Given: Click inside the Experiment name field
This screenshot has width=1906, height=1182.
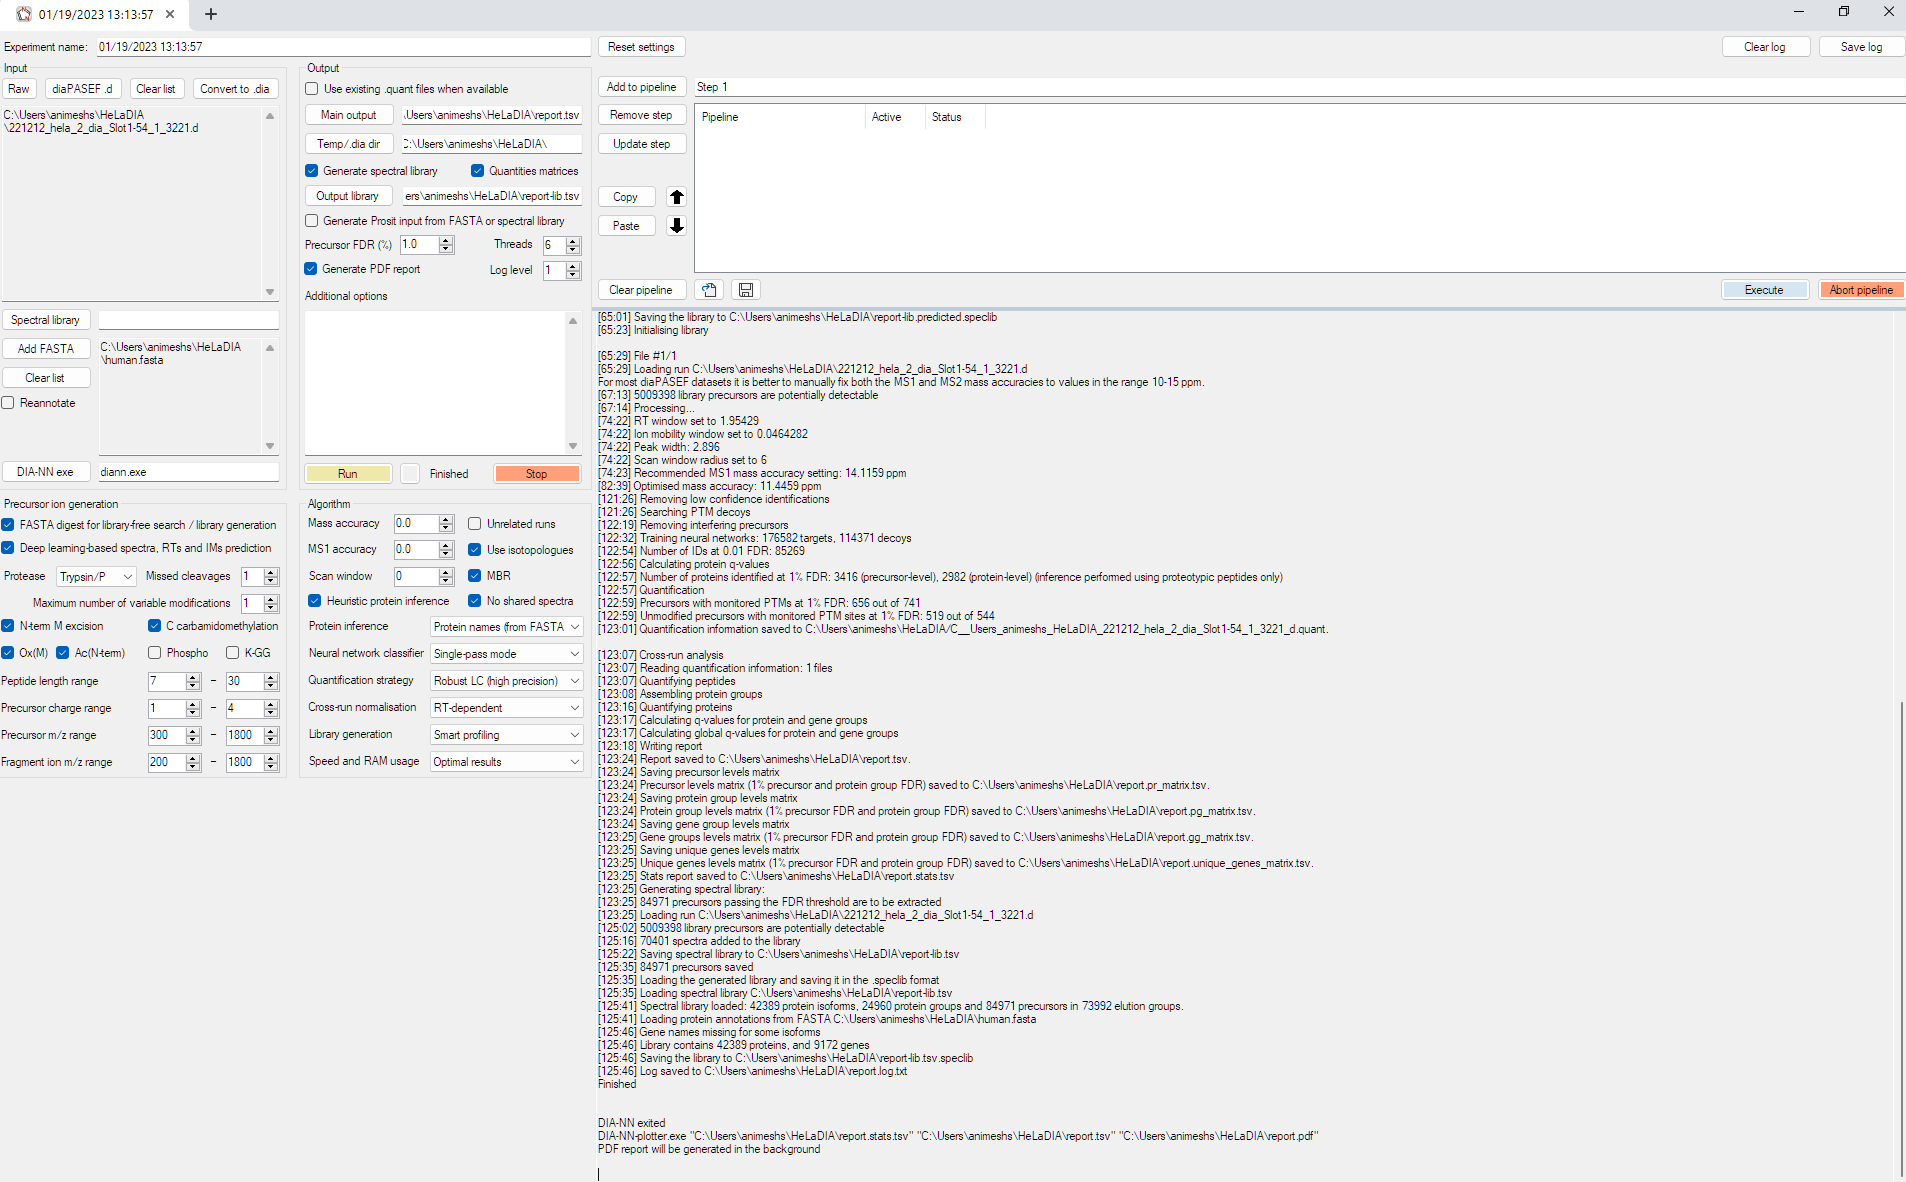Looking at the screenshot, I should pyautogui.click(x=340, y=46).
